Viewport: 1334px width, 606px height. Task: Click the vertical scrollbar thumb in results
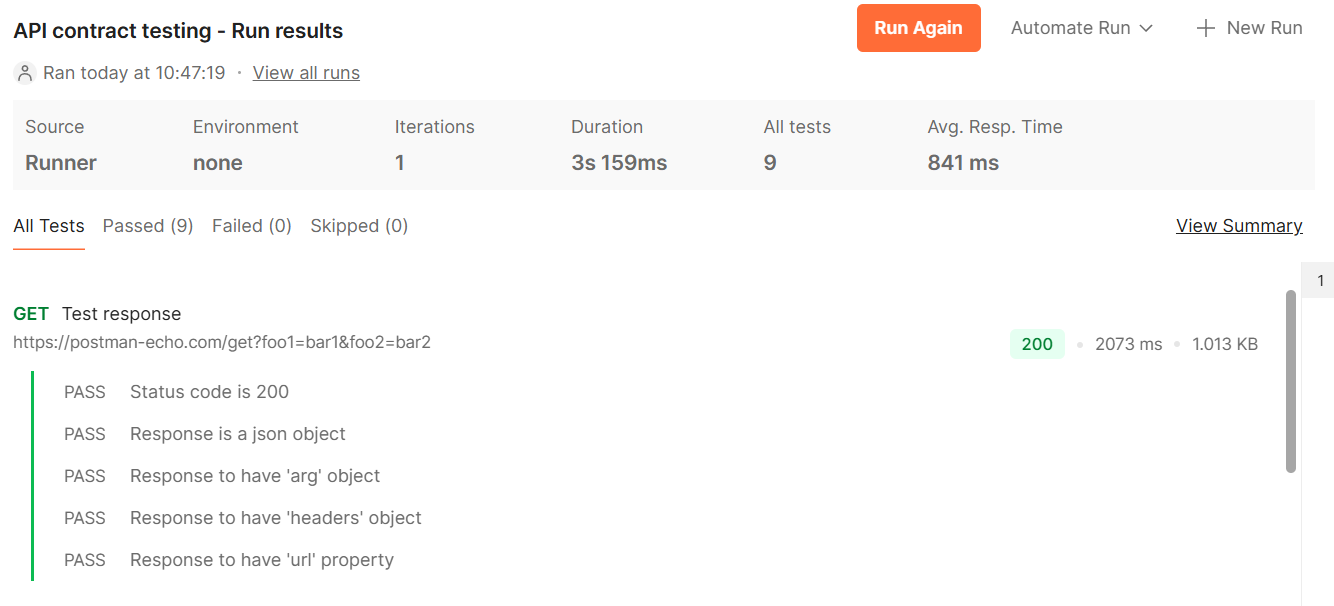pos(1291,381)
